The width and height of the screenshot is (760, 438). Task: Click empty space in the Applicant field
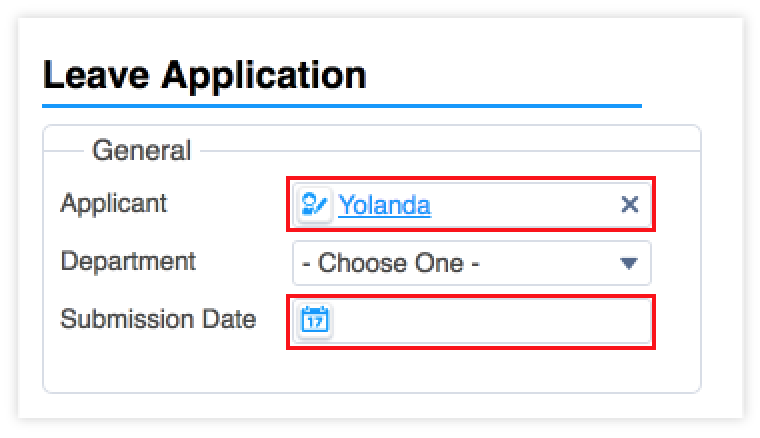tap(523, 204)
